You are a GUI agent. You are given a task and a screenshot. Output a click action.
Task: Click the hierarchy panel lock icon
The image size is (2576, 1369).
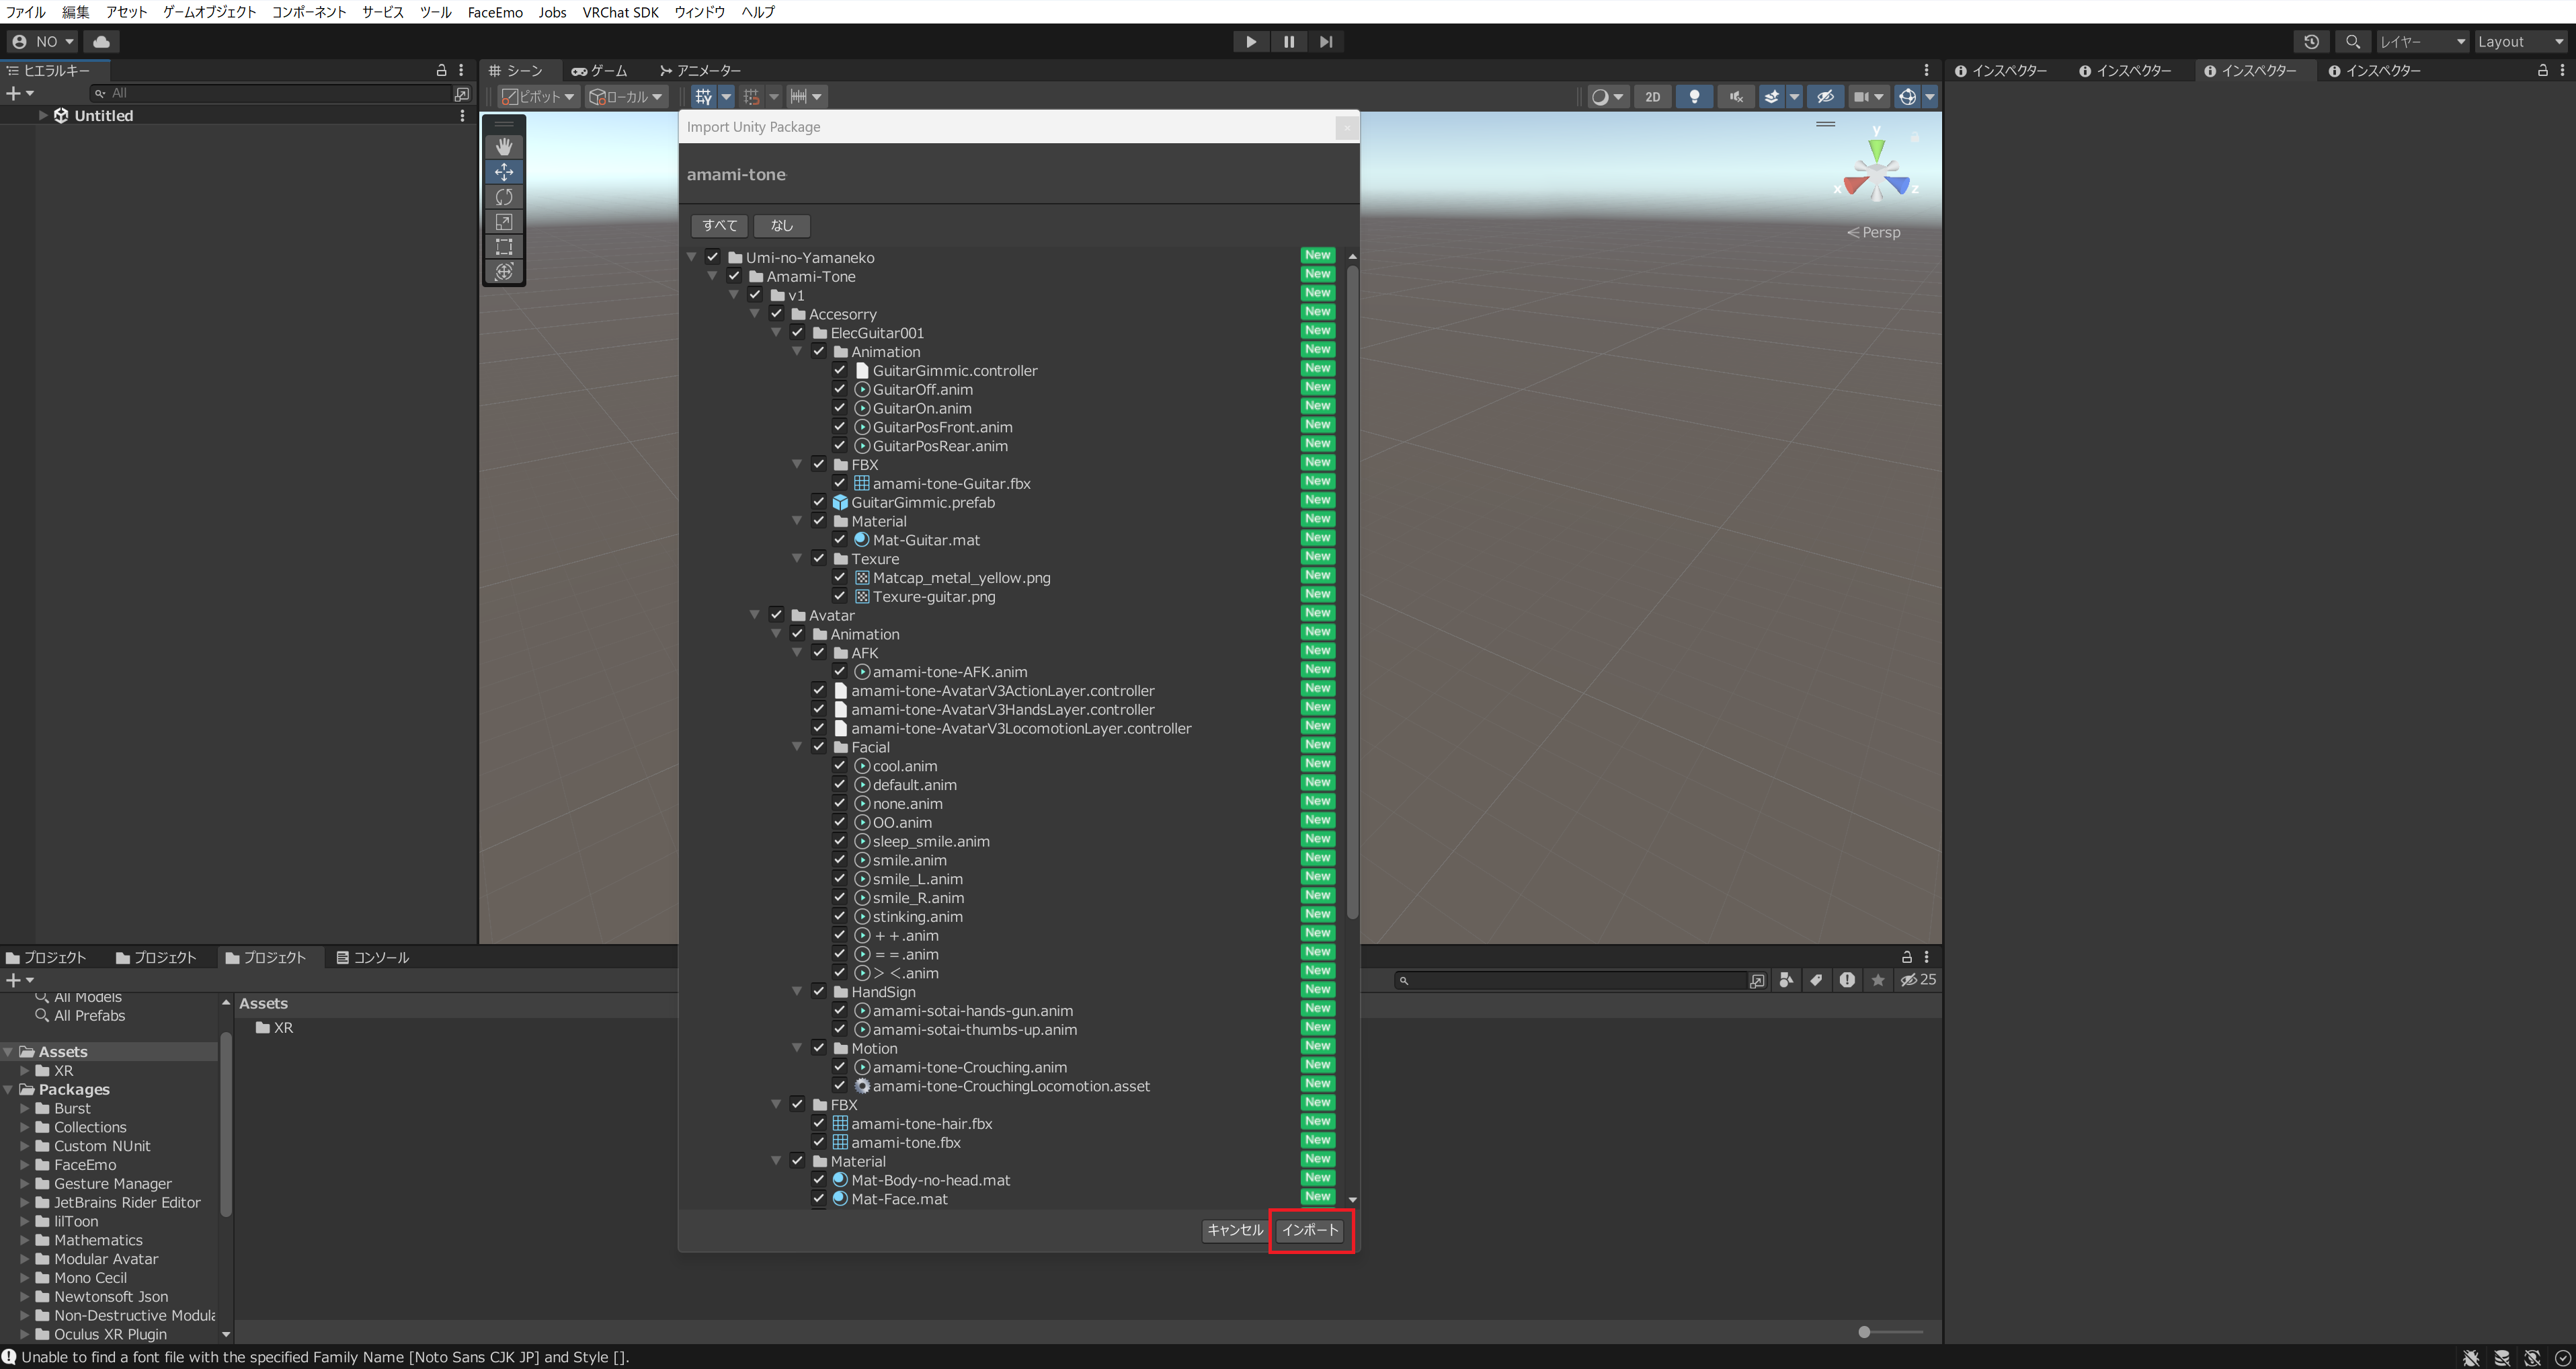441,71
